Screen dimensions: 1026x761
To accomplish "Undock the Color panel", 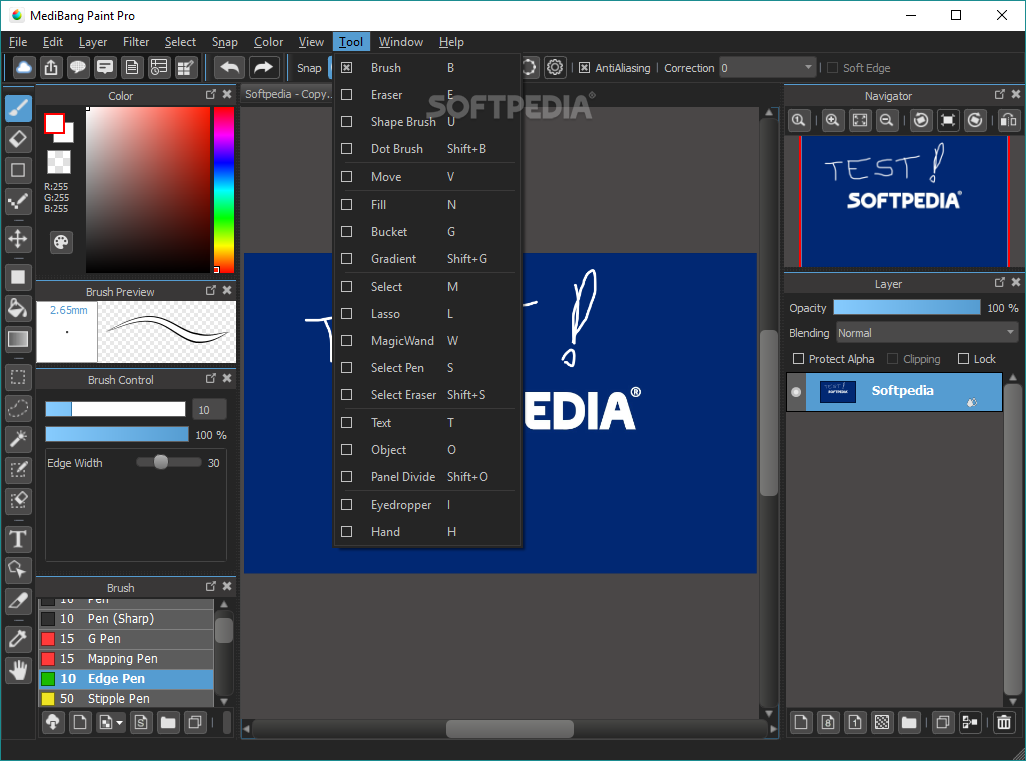I will [x=211, y=95].
